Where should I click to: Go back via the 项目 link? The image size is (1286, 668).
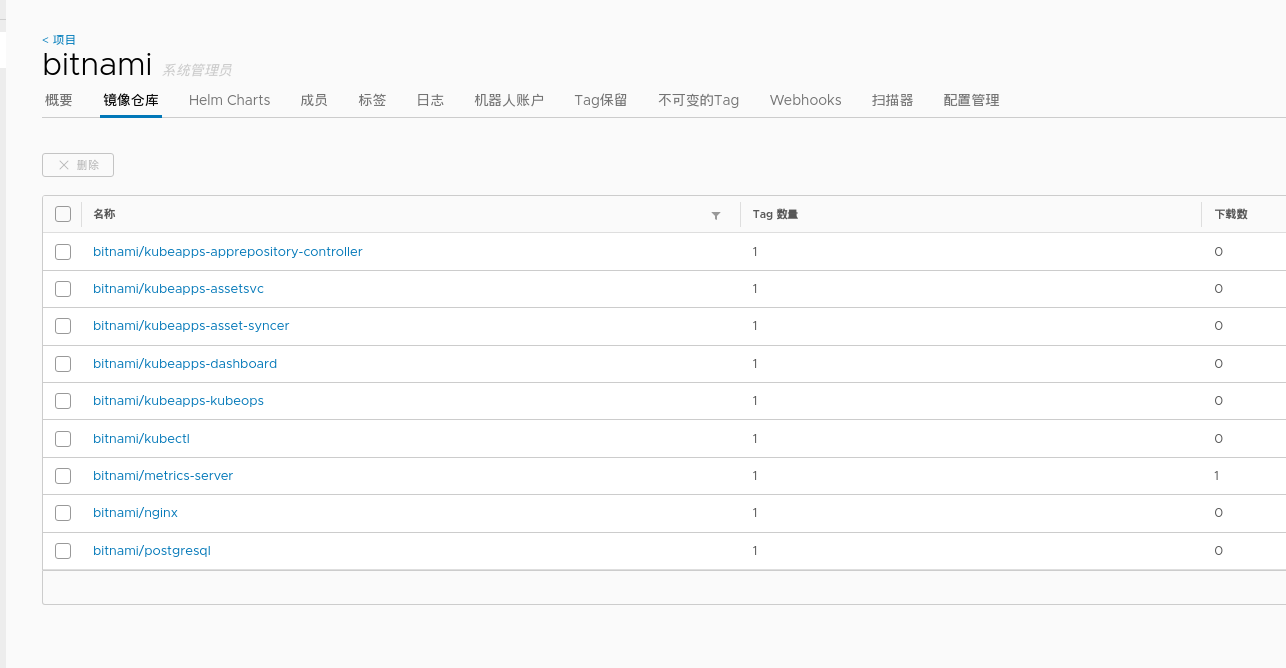pos(59,40)
